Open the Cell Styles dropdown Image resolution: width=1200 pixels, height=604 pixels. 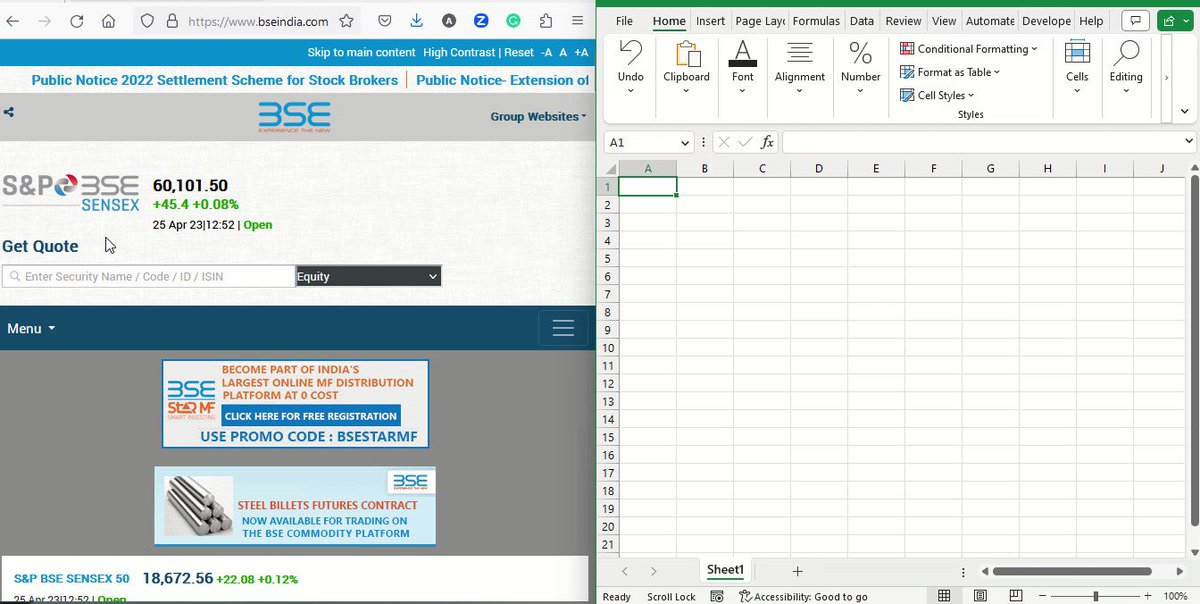[x=938, y=95]
